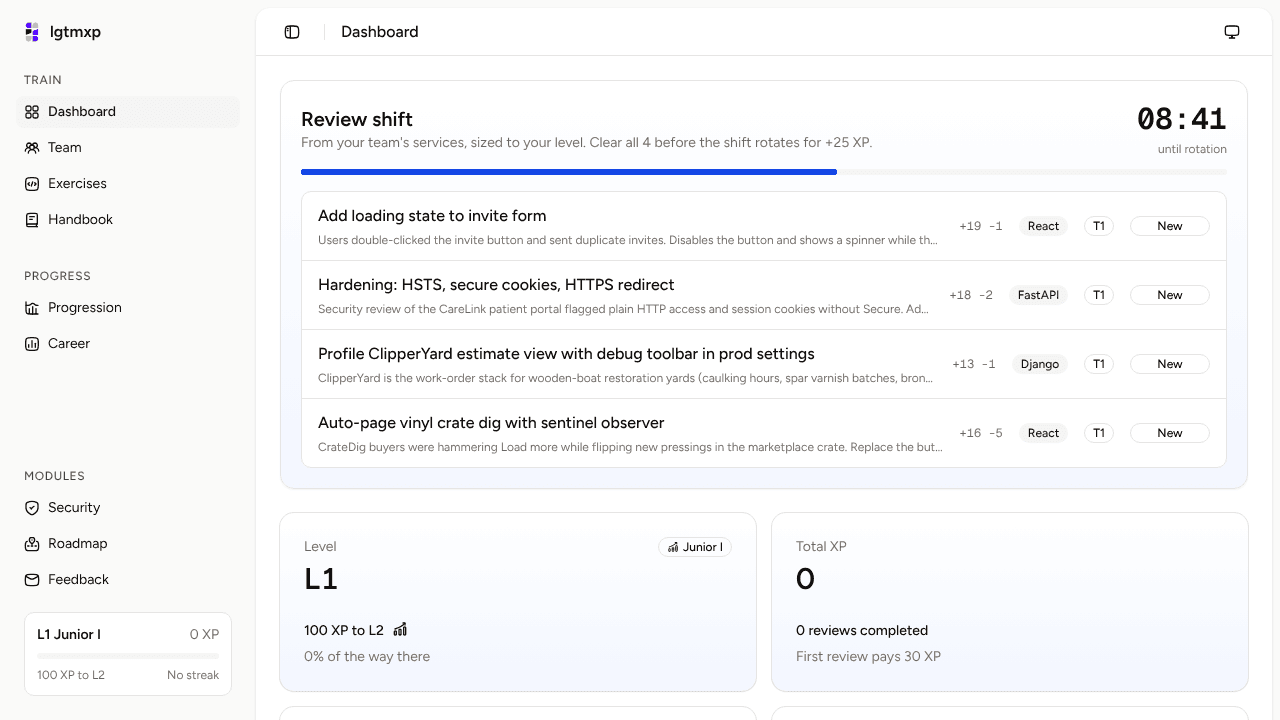1280x720 pixels.
Task: Click New badge on ClipperYard review
Action: pyautogui.click(x=1170, y=364)
